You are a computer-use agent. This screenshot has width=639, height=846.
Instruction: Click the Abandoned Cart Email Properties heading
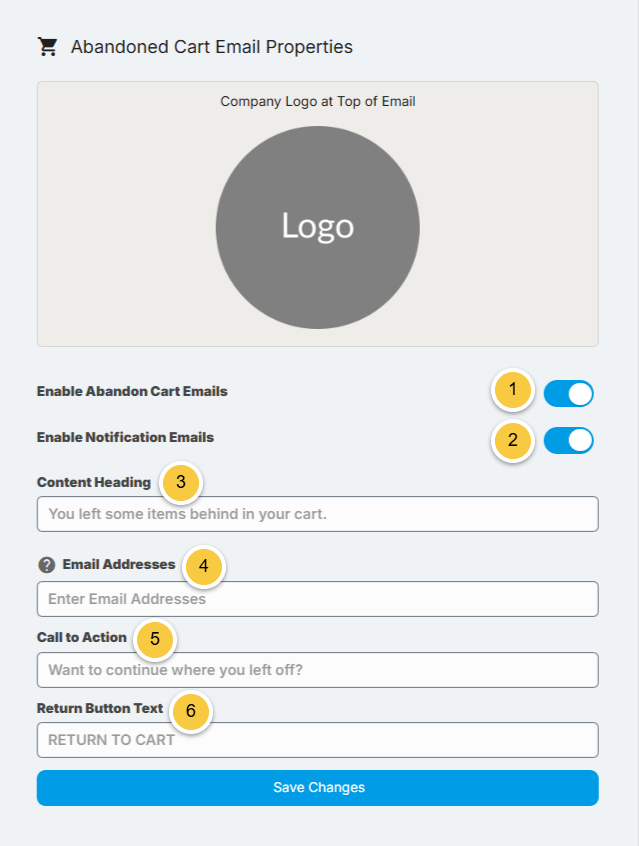[x=212, y=47]
